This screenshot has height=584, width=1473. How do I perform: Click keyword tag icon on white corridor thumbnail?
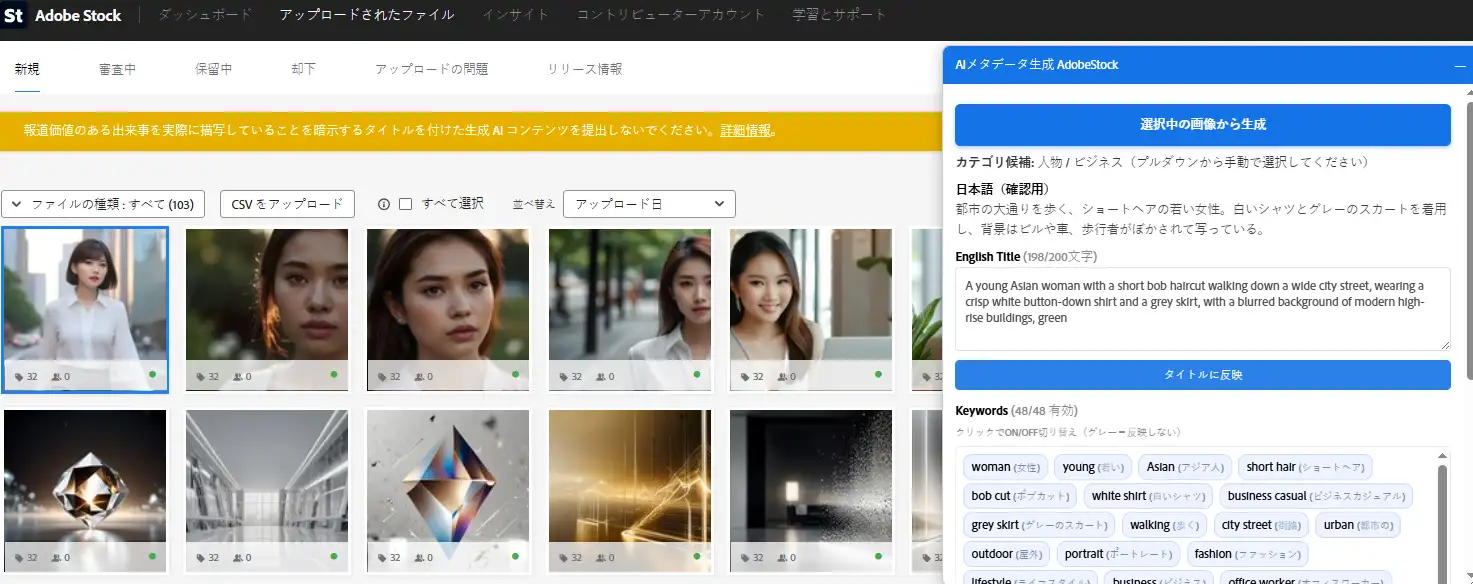point(201,558)
